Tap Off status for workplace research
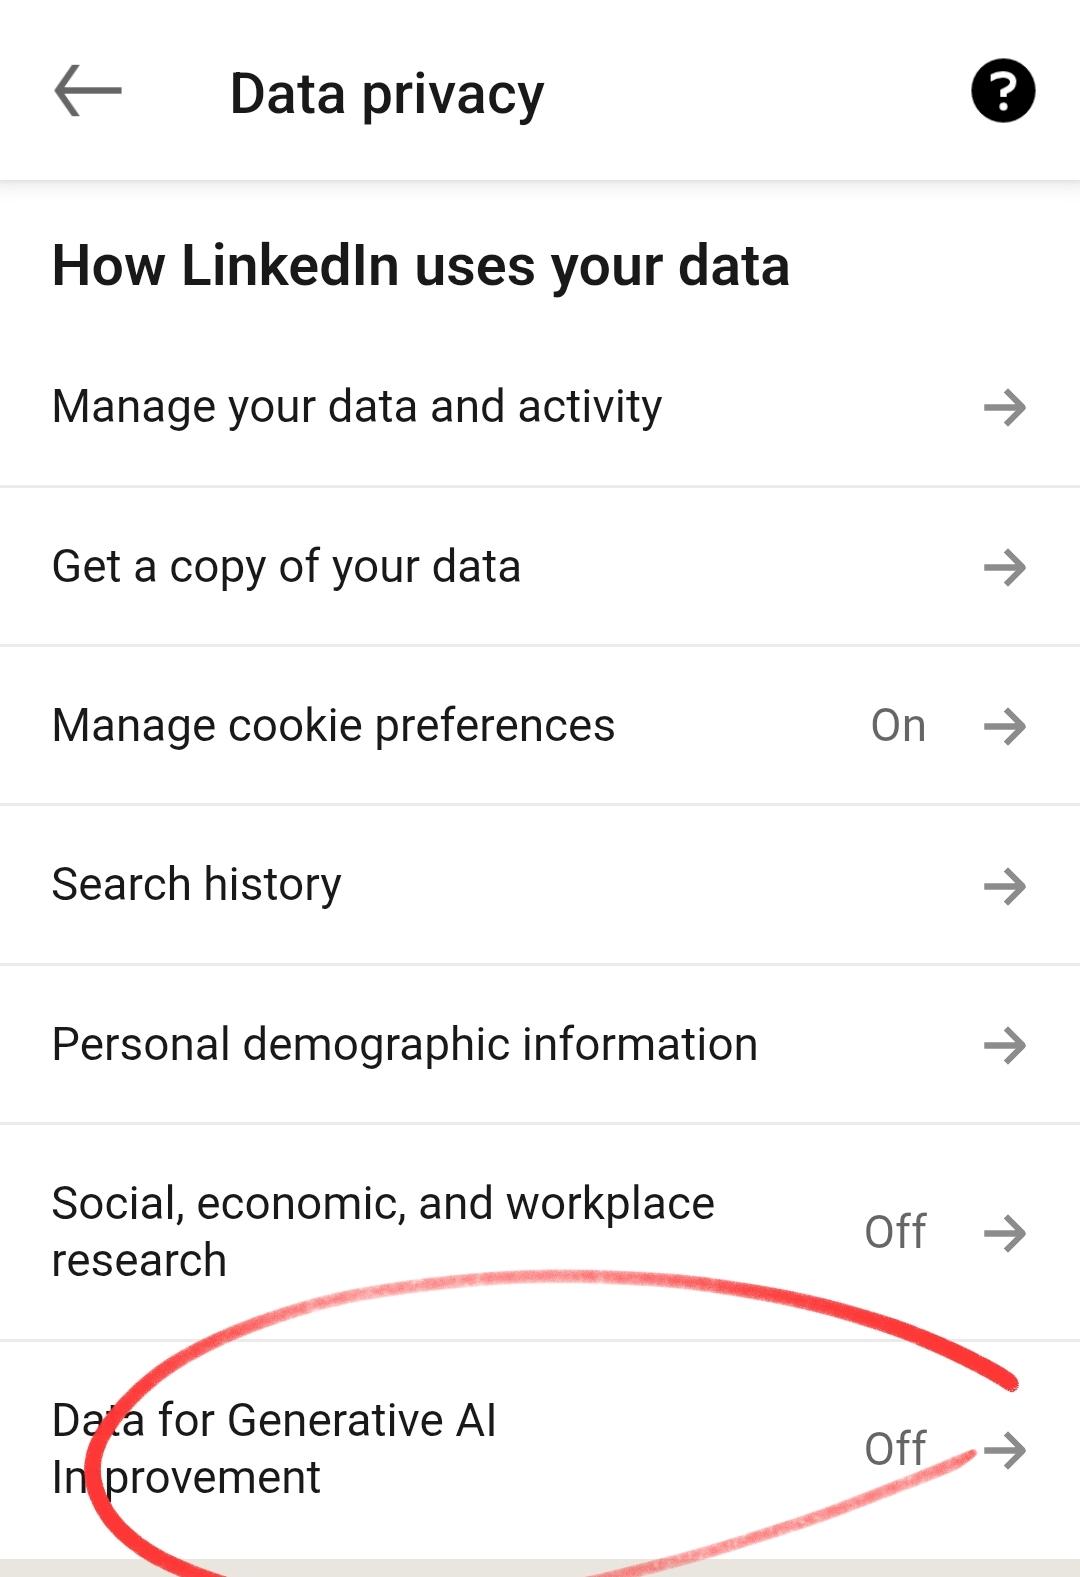The image size is (1080, 1577). 895,1232
